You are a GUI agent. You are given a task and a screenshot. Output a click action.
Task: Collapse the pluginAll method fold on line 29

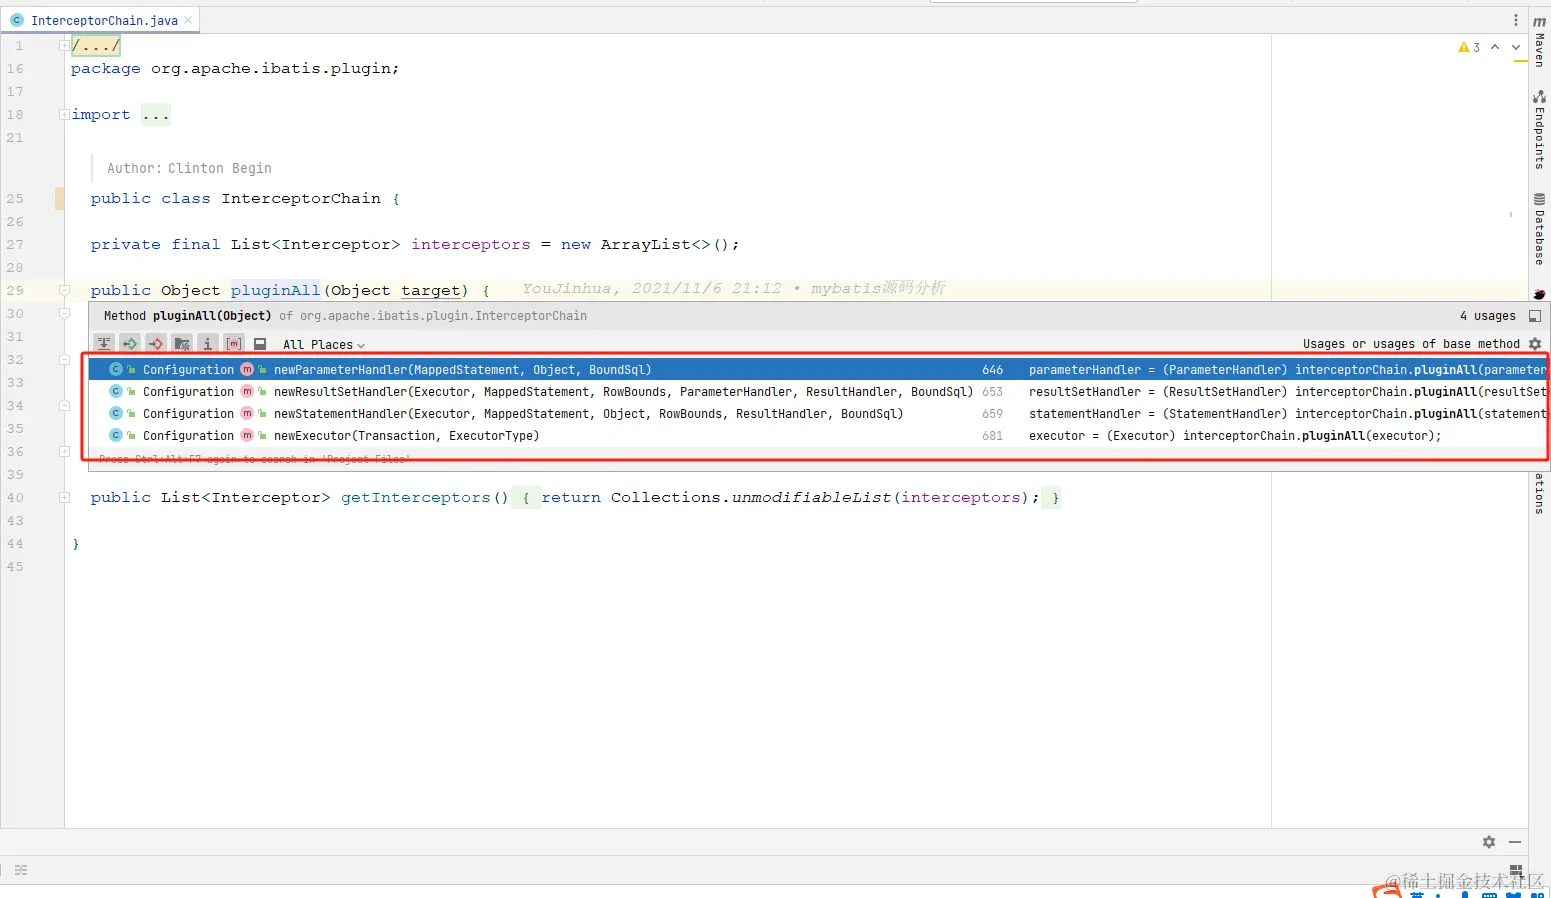(64, 290)
